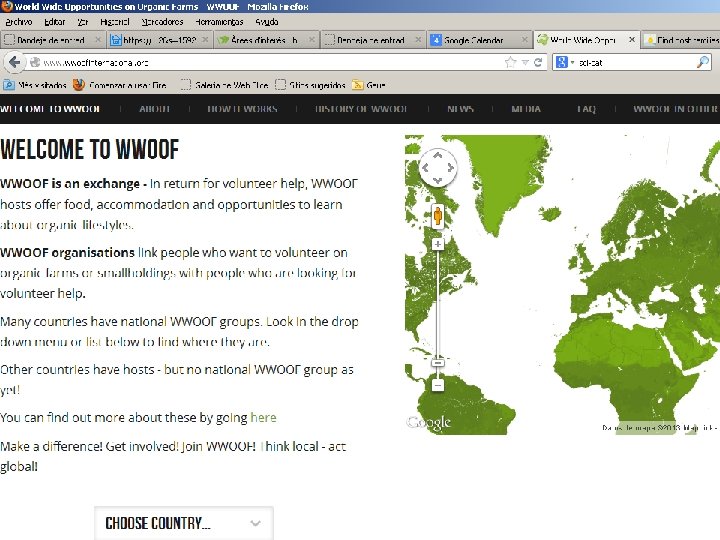Screen dimensions: 720x540
Task: Open the Herramientas menu
Action: point(219,22)
